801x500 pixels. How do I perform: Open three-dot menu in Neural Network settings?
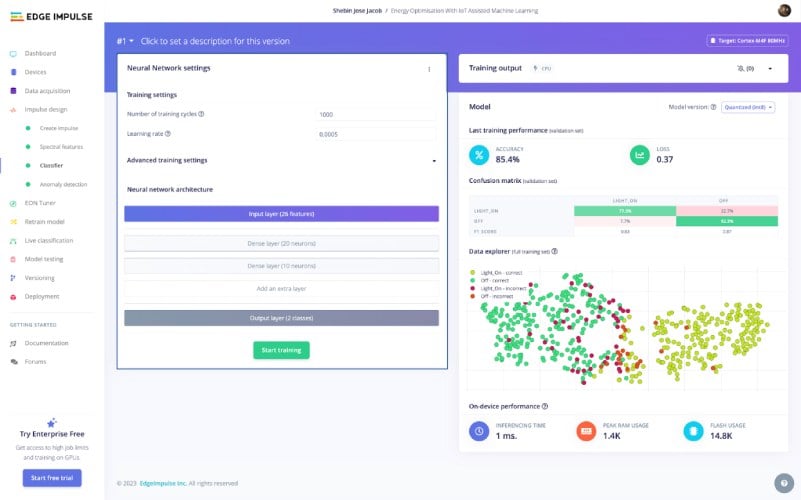click(429, 69)
